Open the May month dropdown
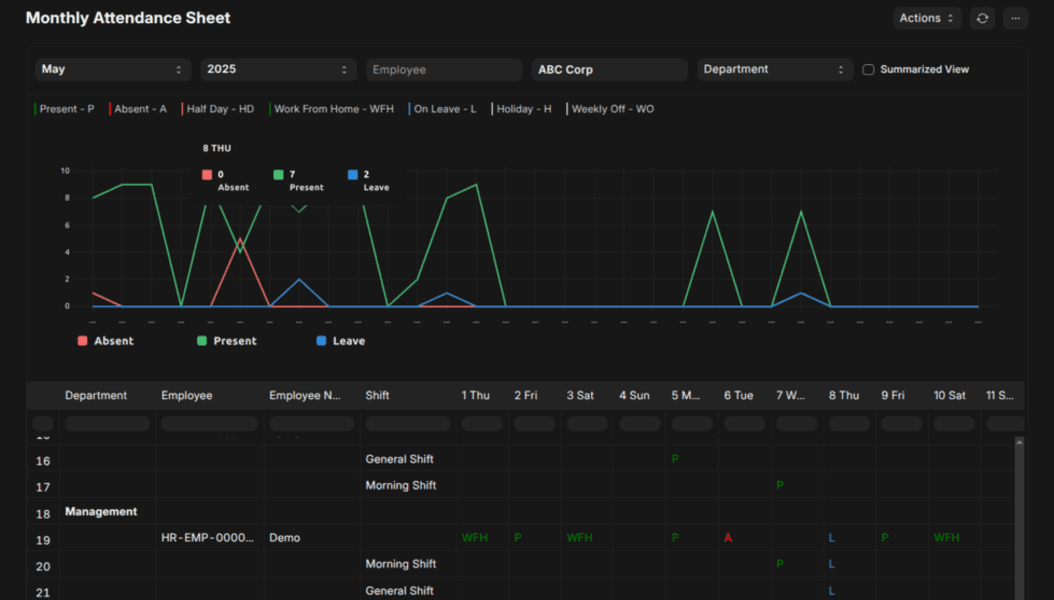Image resolution: width=1054 pixels, height=600 pixels. click(113, 70)
